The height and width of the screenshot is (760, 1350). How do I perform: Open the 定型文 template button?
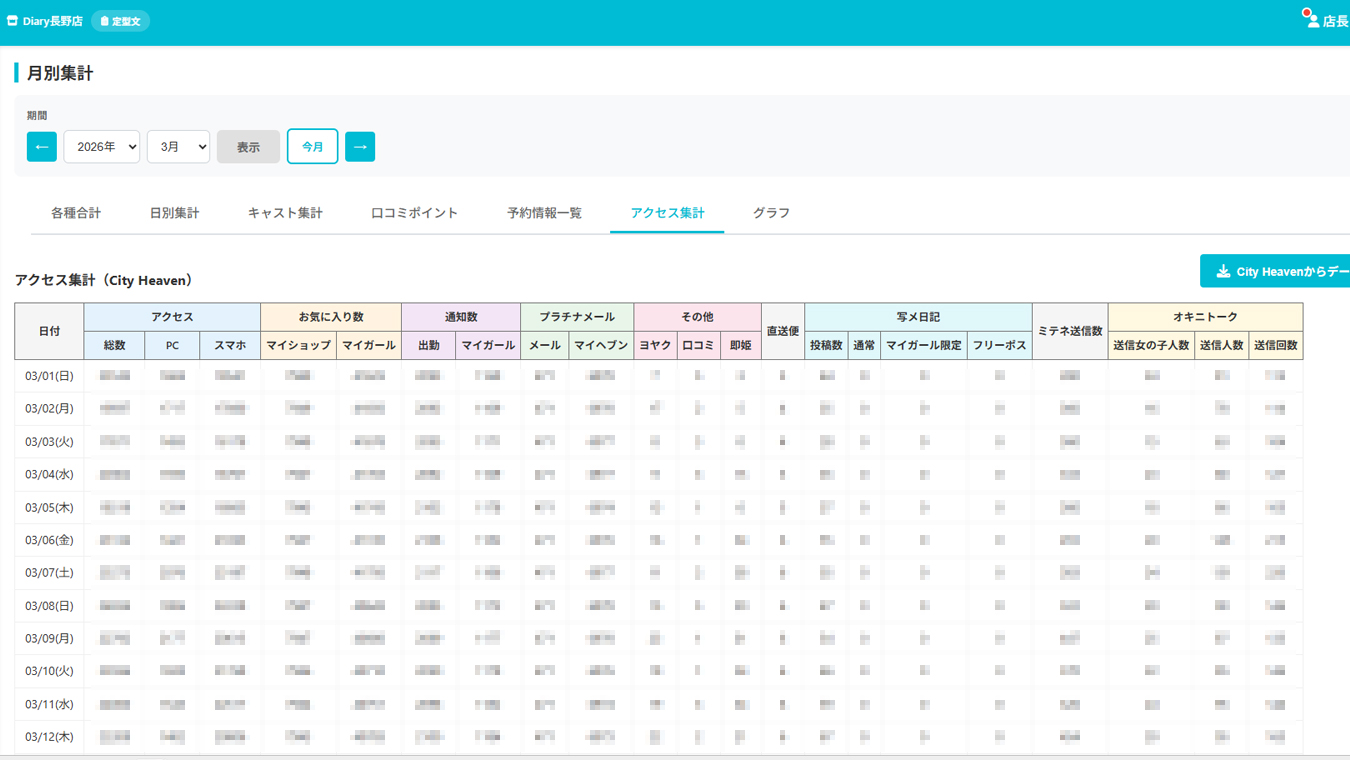(120, 21)
